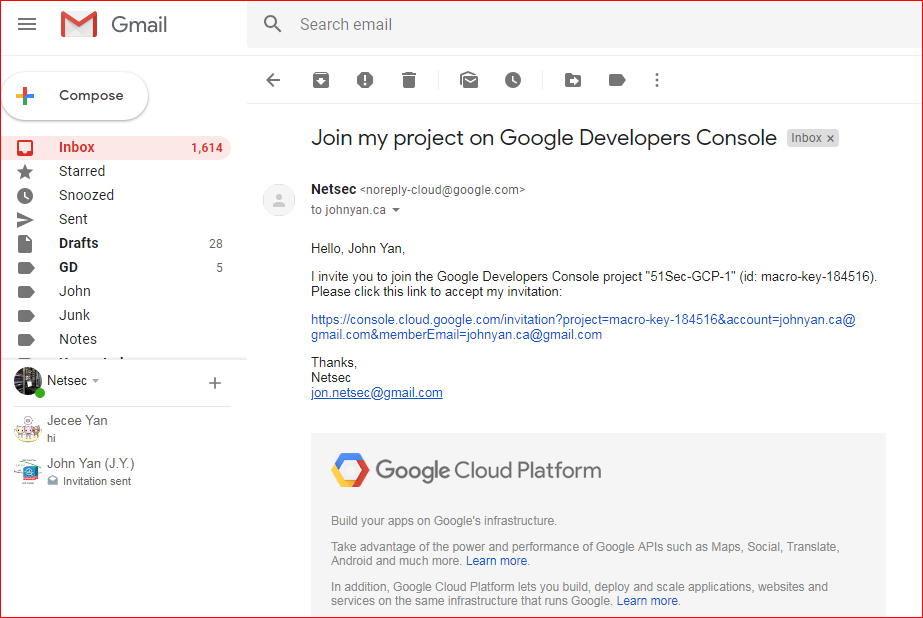923x618 pixels.
Task: Mark the email as unread
Action: [x=469, y=80]
